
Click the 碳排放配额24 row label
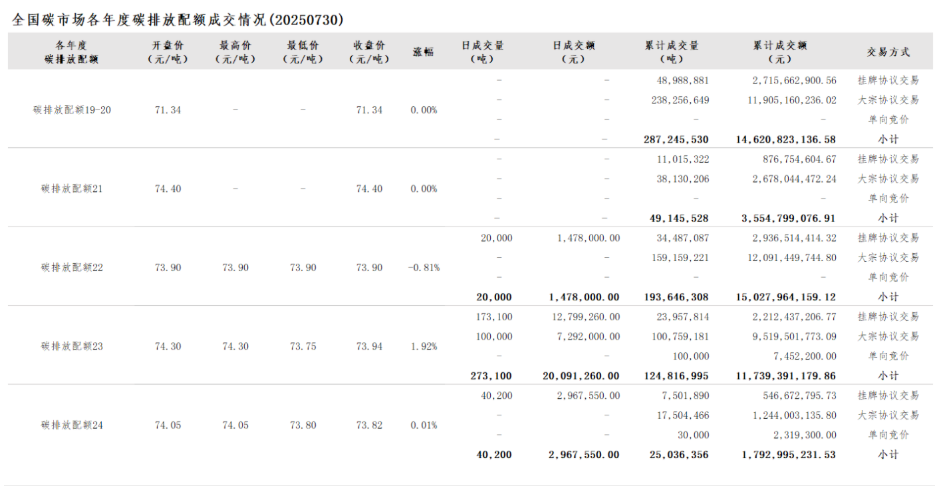[72, 425]
